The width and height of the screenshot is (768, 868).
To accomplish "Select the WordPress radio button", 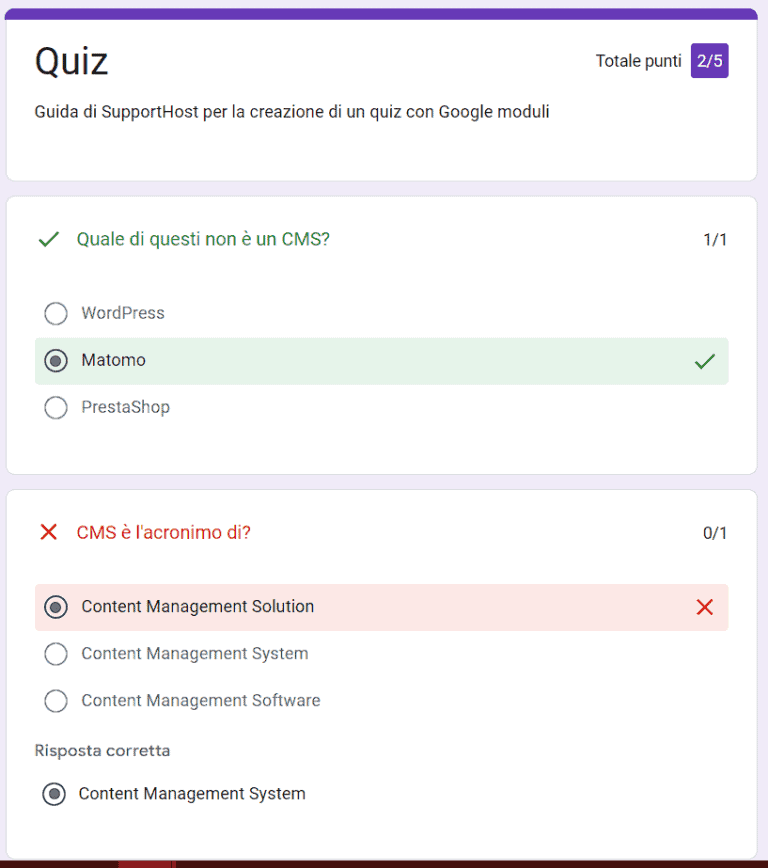I will click(56, 313).
